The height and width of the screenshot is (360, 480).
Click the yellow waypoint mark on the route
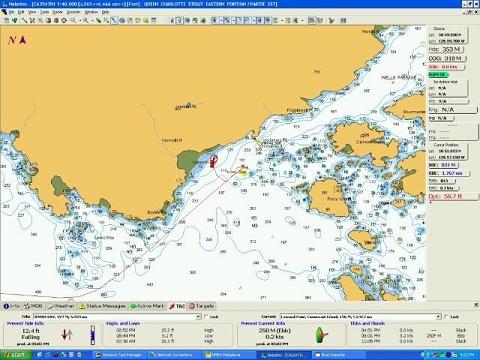(x=244, y=172)
